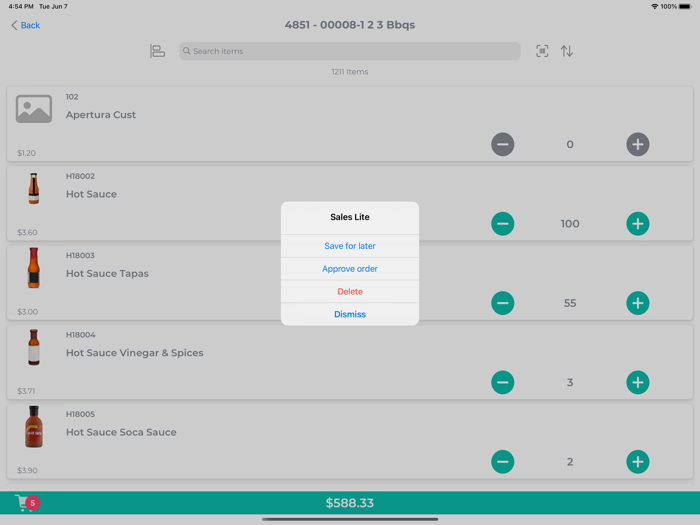Screen dimensions: 700x525
Task: Decrease quantity for Apertura Cust
Action: coord(503,144)
